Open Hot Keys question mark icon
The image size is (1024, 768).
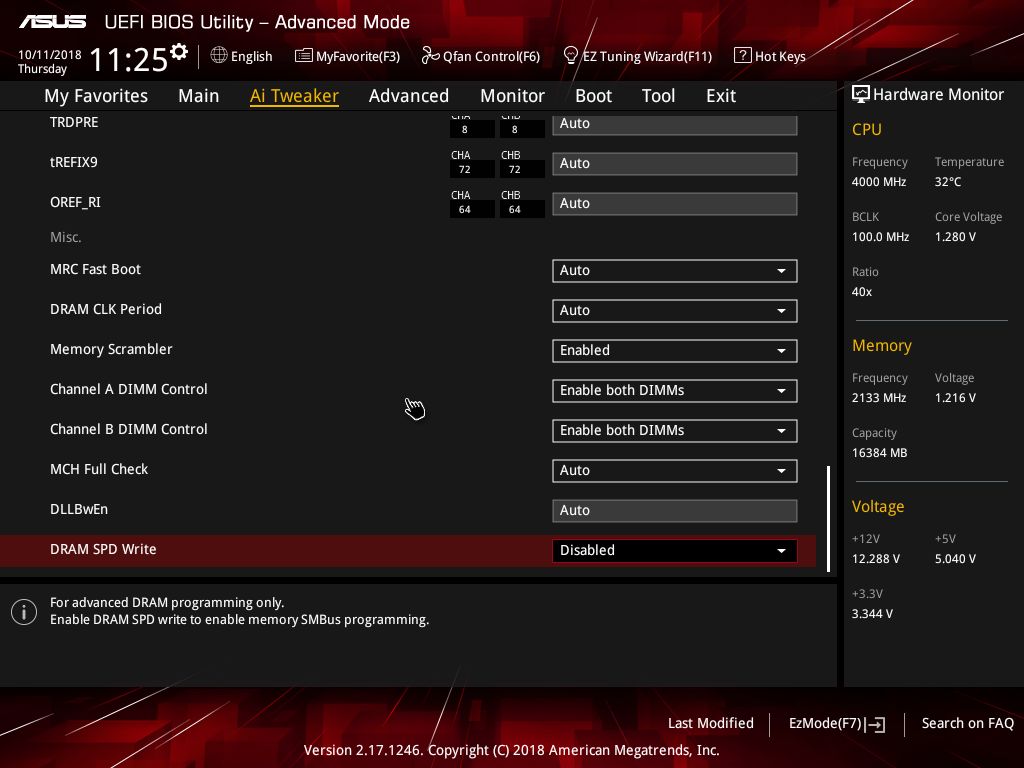743,56
